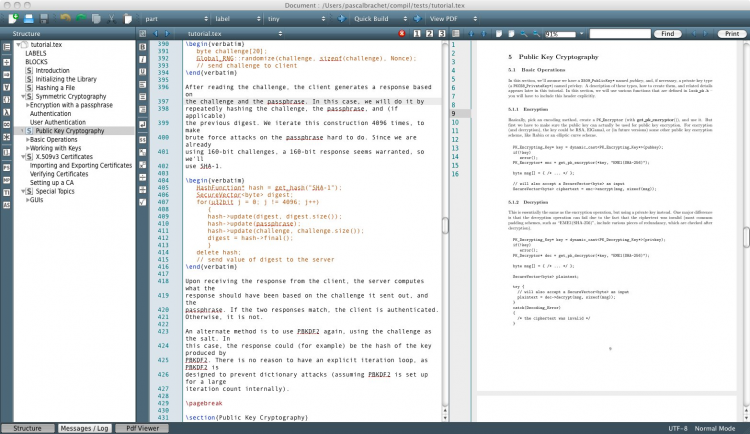Click the PDF search text field
Screen dimensions: 750x434
click(620, 34)
